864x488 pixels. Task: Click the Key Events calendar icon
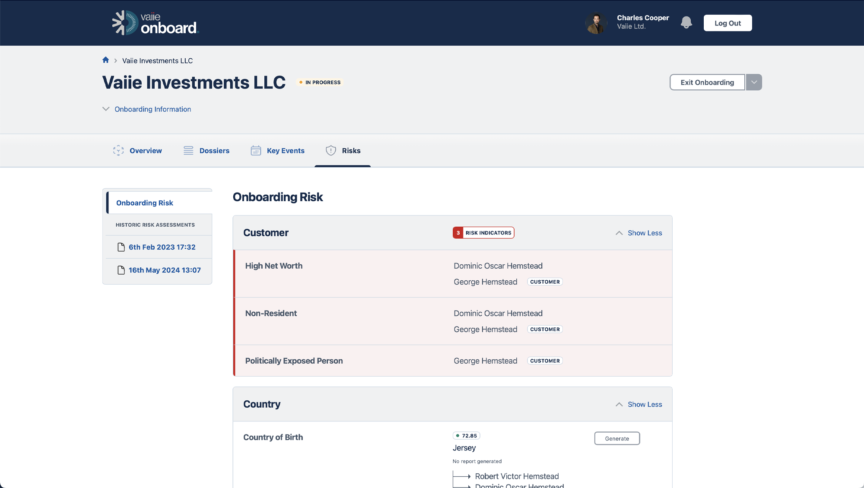point(256,151)
